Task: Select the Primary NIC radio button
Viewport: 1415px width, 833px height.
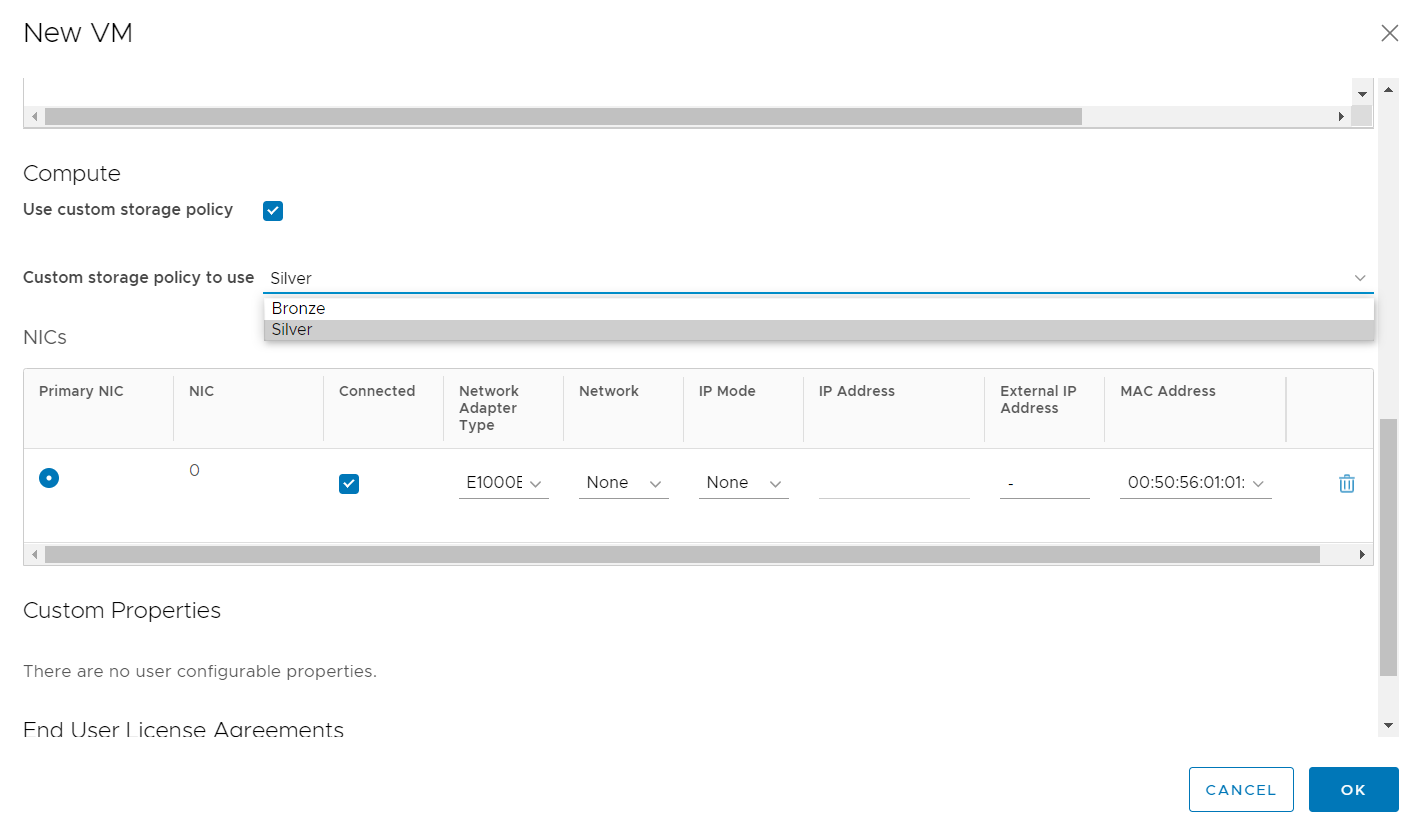Action: point(49,478)
